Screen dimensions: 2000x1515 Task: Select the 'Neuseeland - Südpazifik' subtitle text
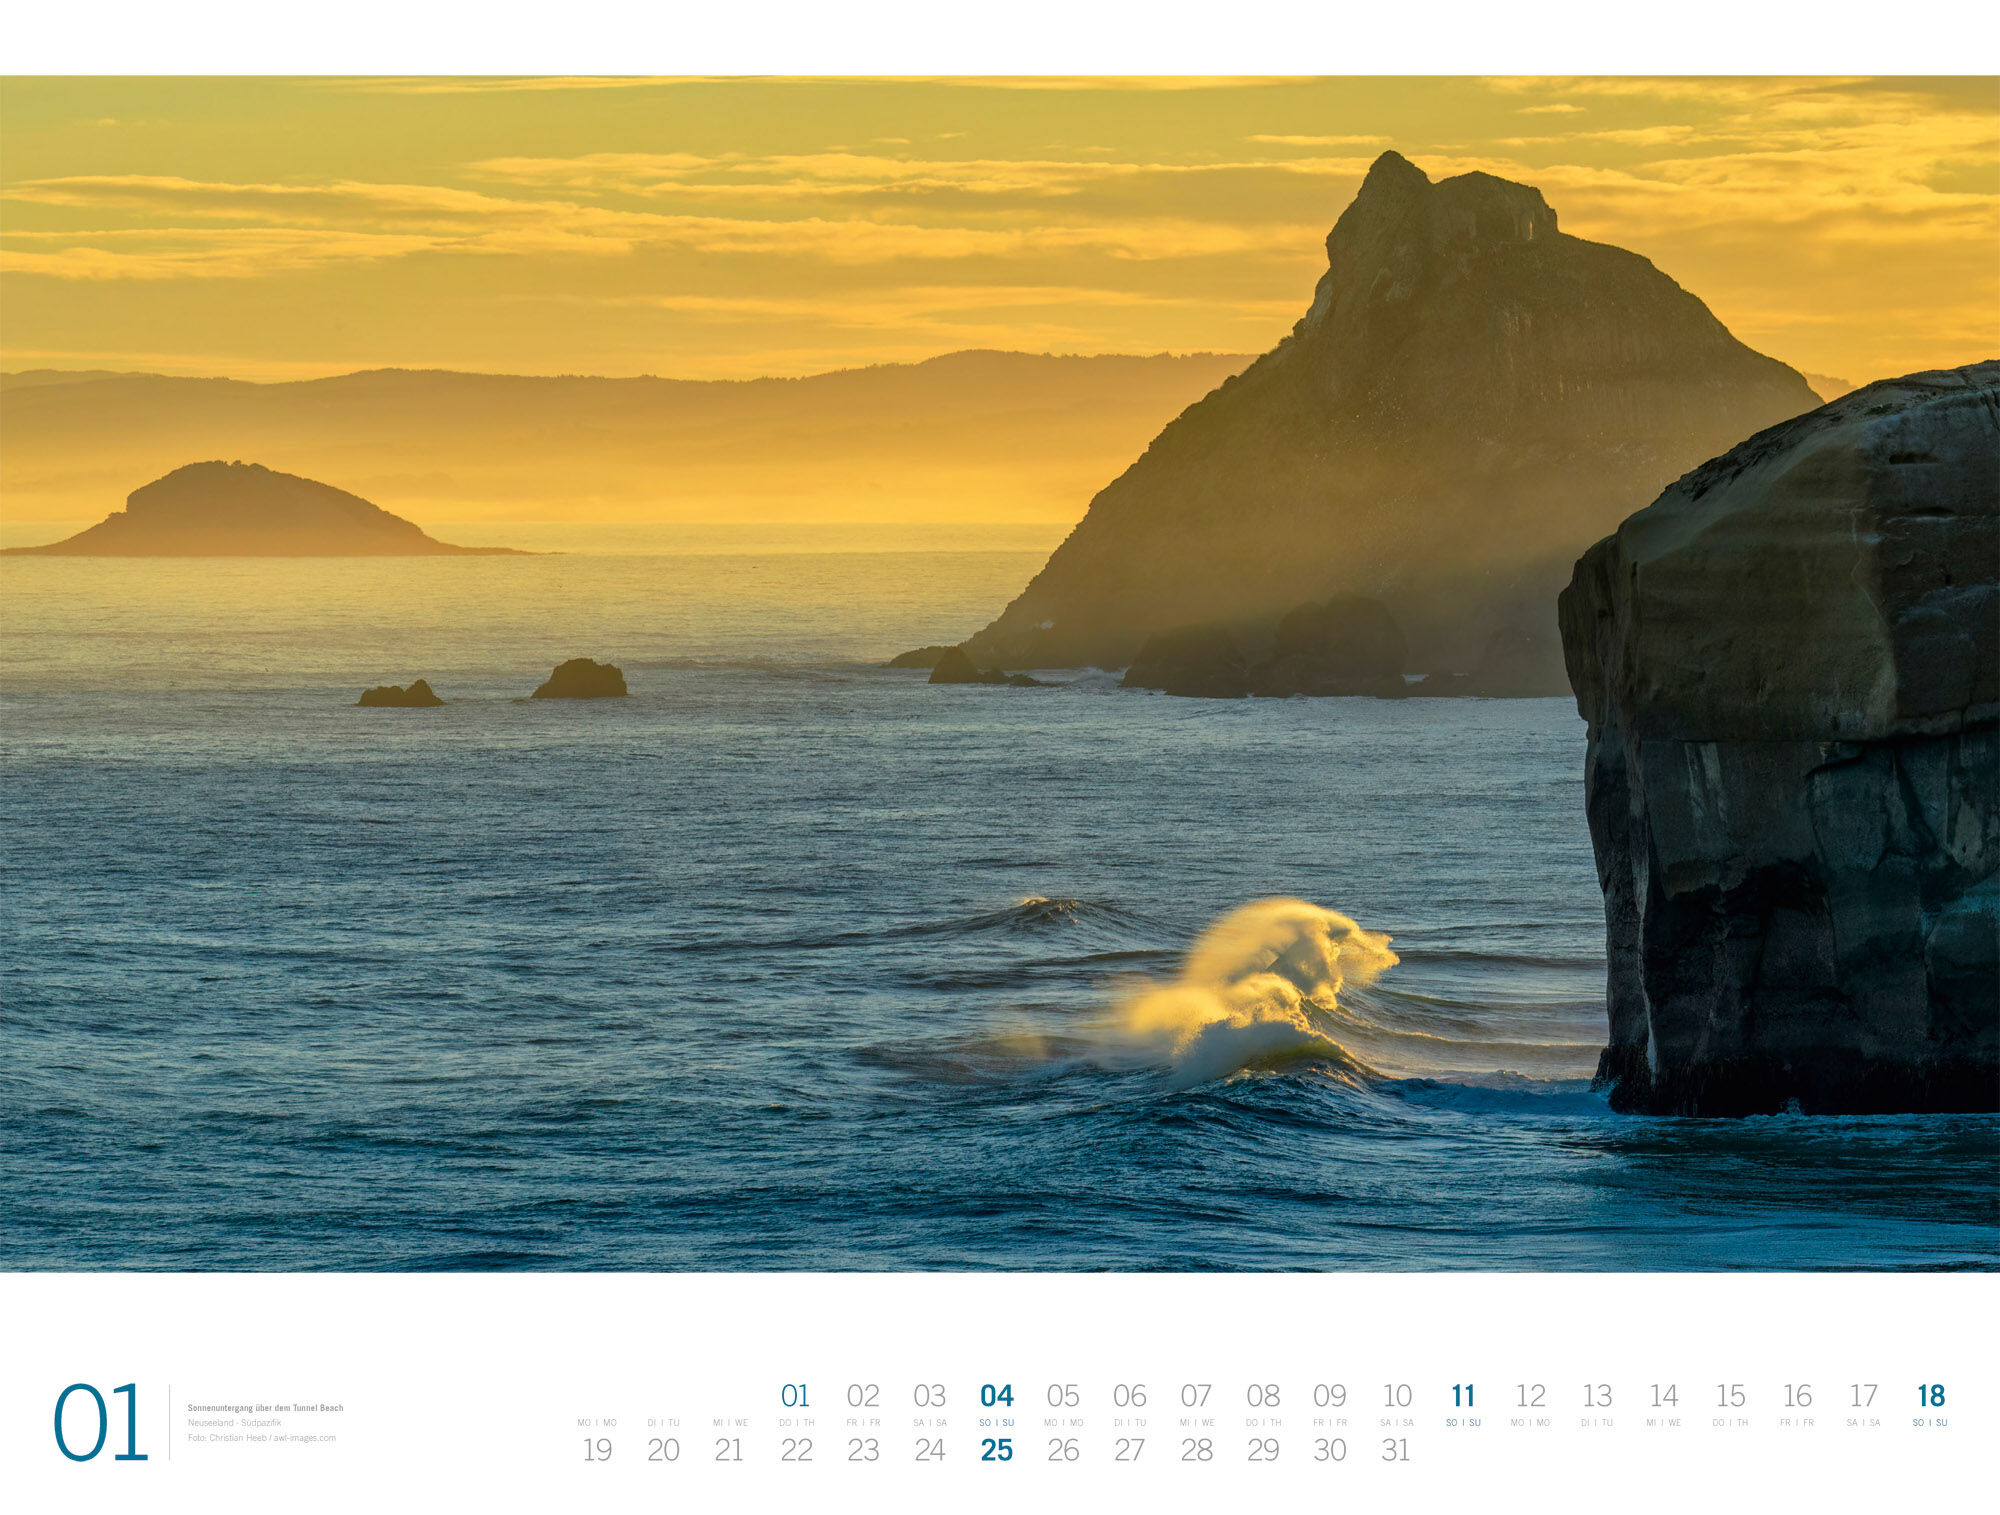tap(234, 1422)
